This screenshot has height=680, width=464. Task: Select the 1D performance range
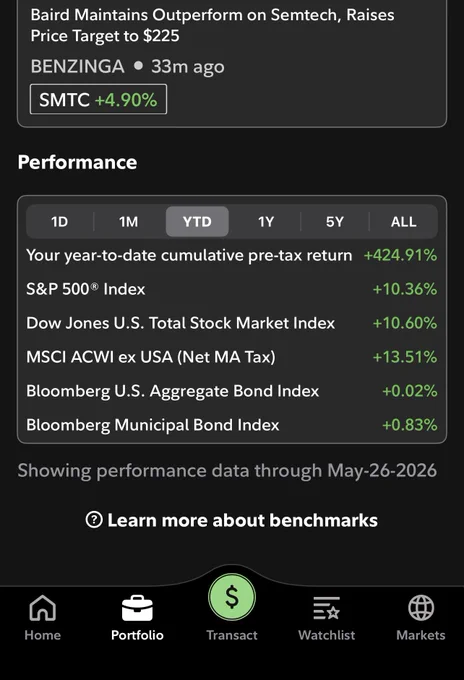[59, 222]
